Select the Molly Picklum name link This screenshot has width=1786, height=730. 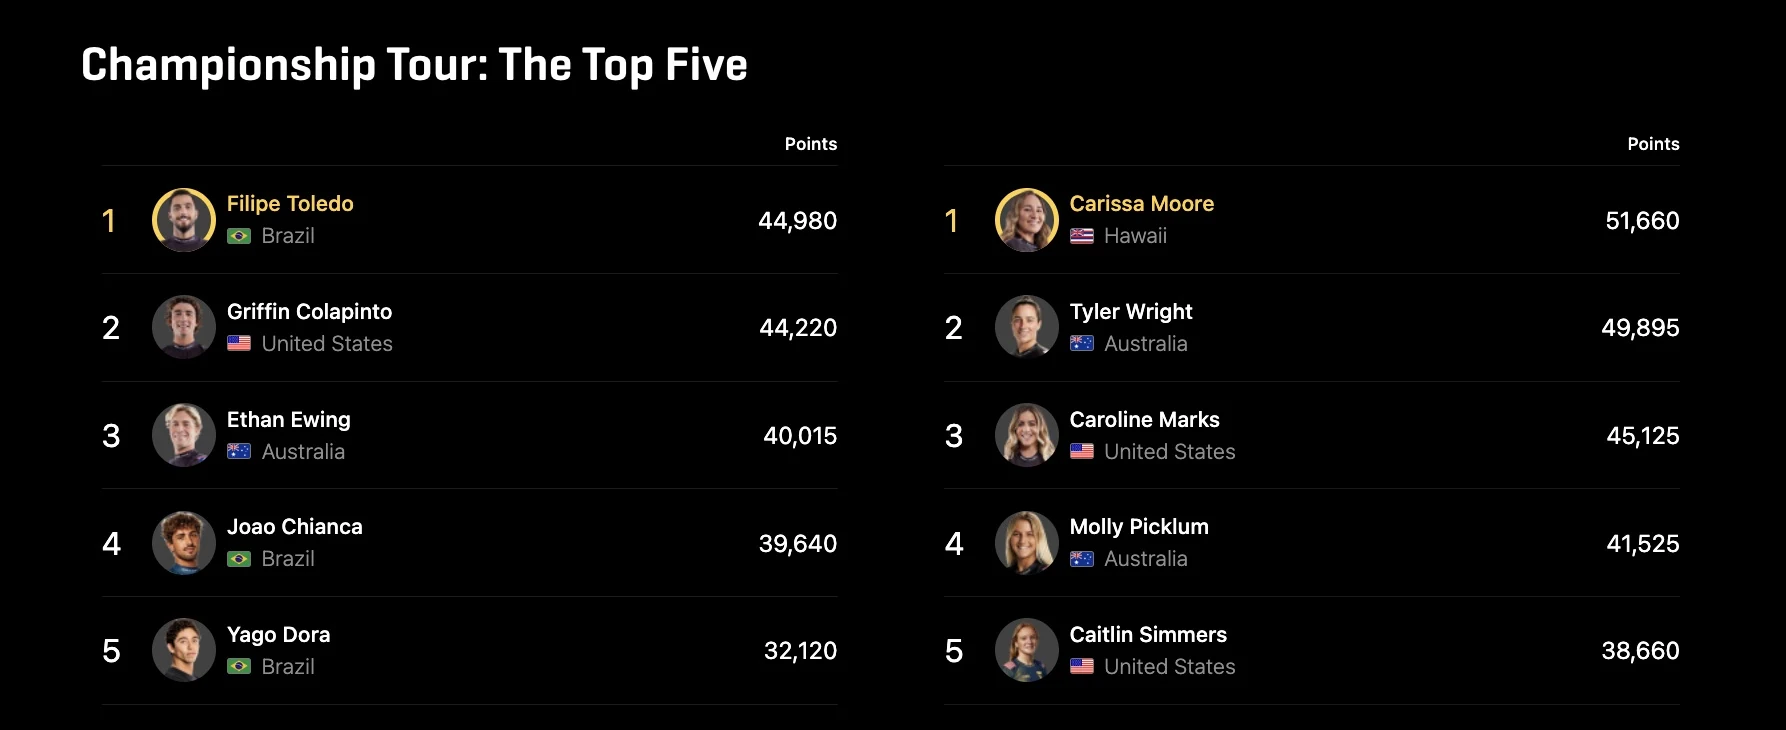(1139, 527)
